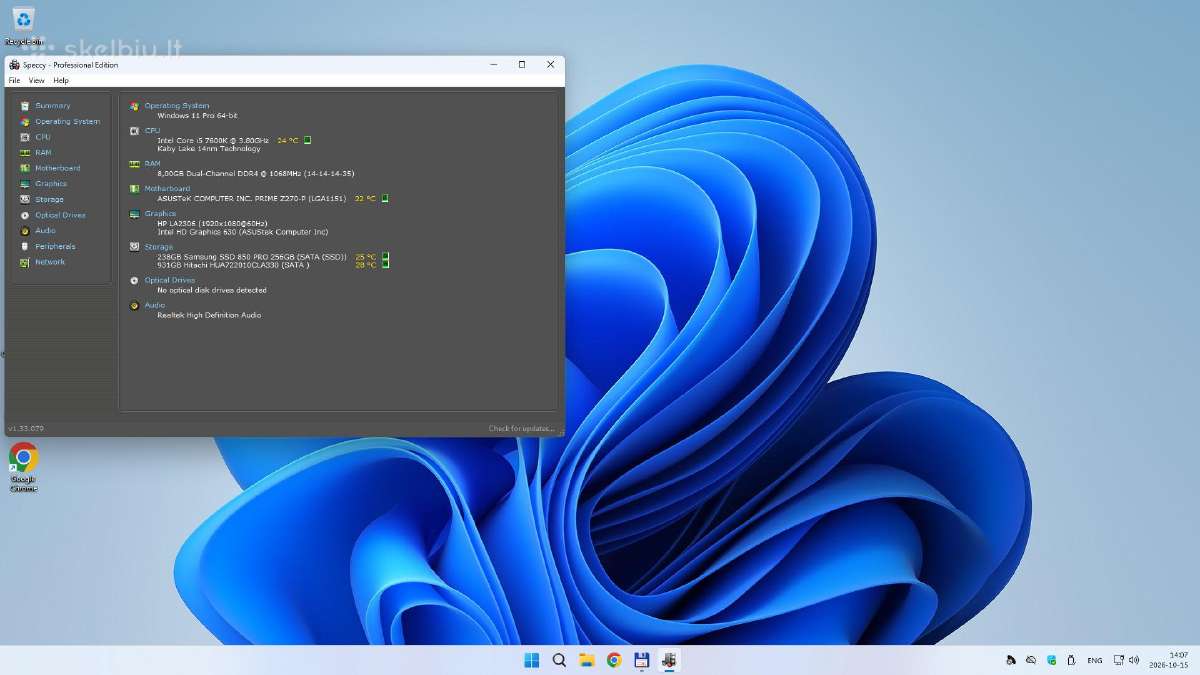This screenshot has height=675, width=1200.
Task: Open RAM section via sidebar memory icon
Action: pos(25,153)
